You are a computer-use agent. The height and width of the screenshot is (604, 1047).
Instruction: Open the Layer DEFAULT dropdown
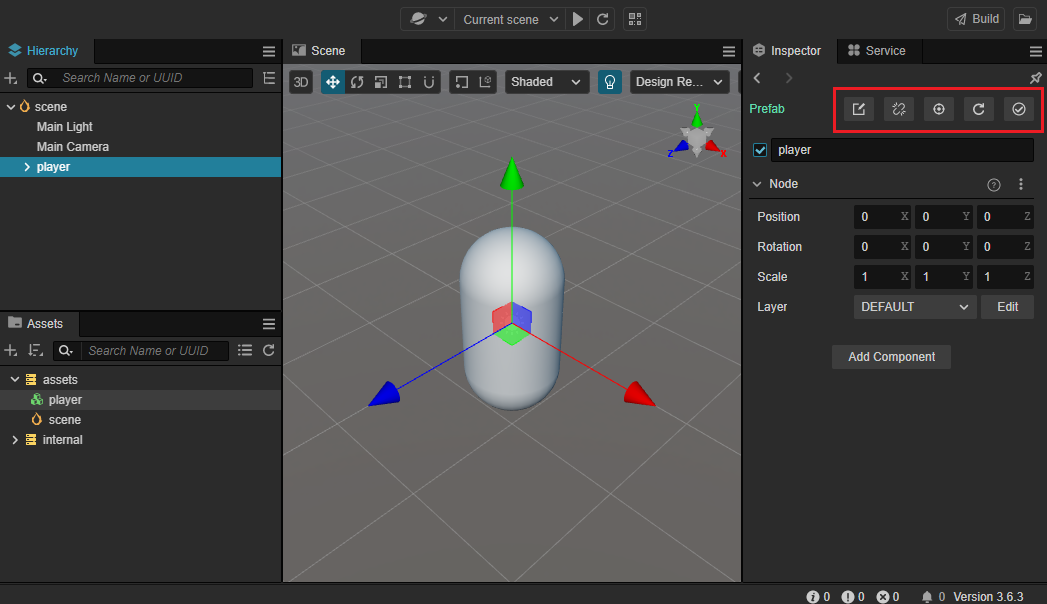point(914,307)
